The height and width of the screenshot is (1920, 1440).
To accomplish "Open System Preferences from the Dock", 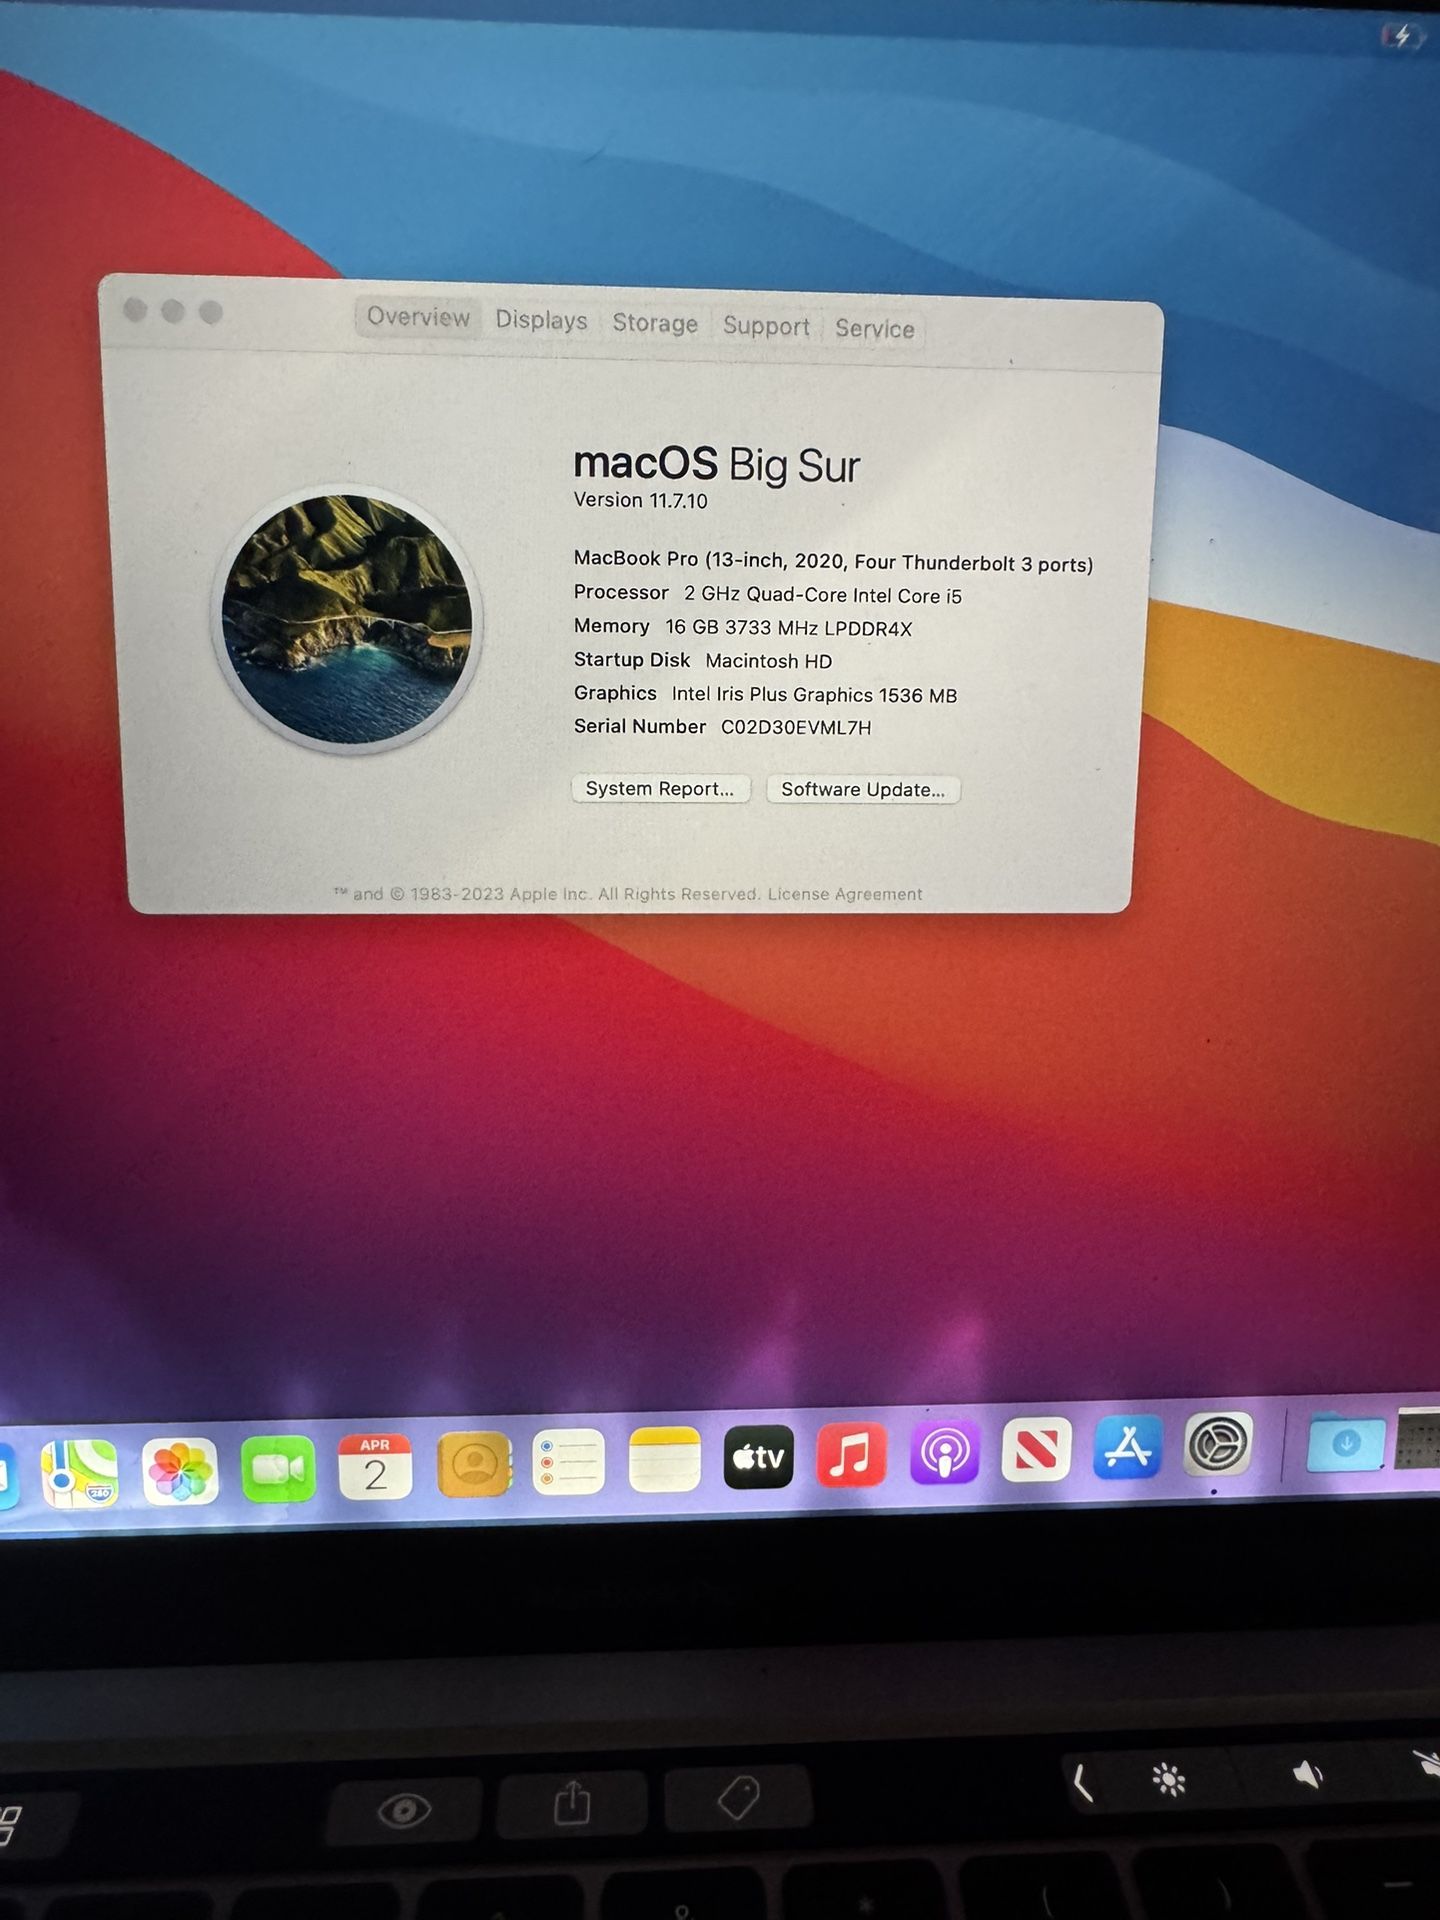I will coord(1217,1445).
